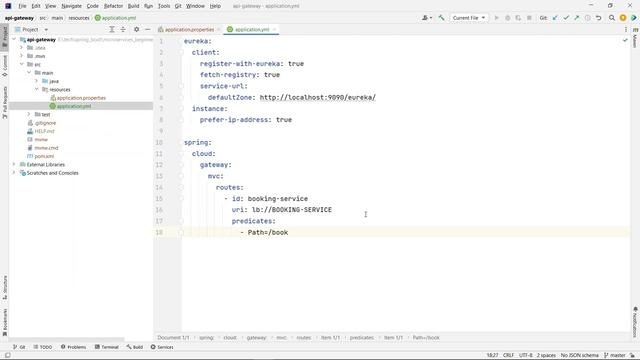
Task: Expand the java folder
Action: (x=37, y=81)
